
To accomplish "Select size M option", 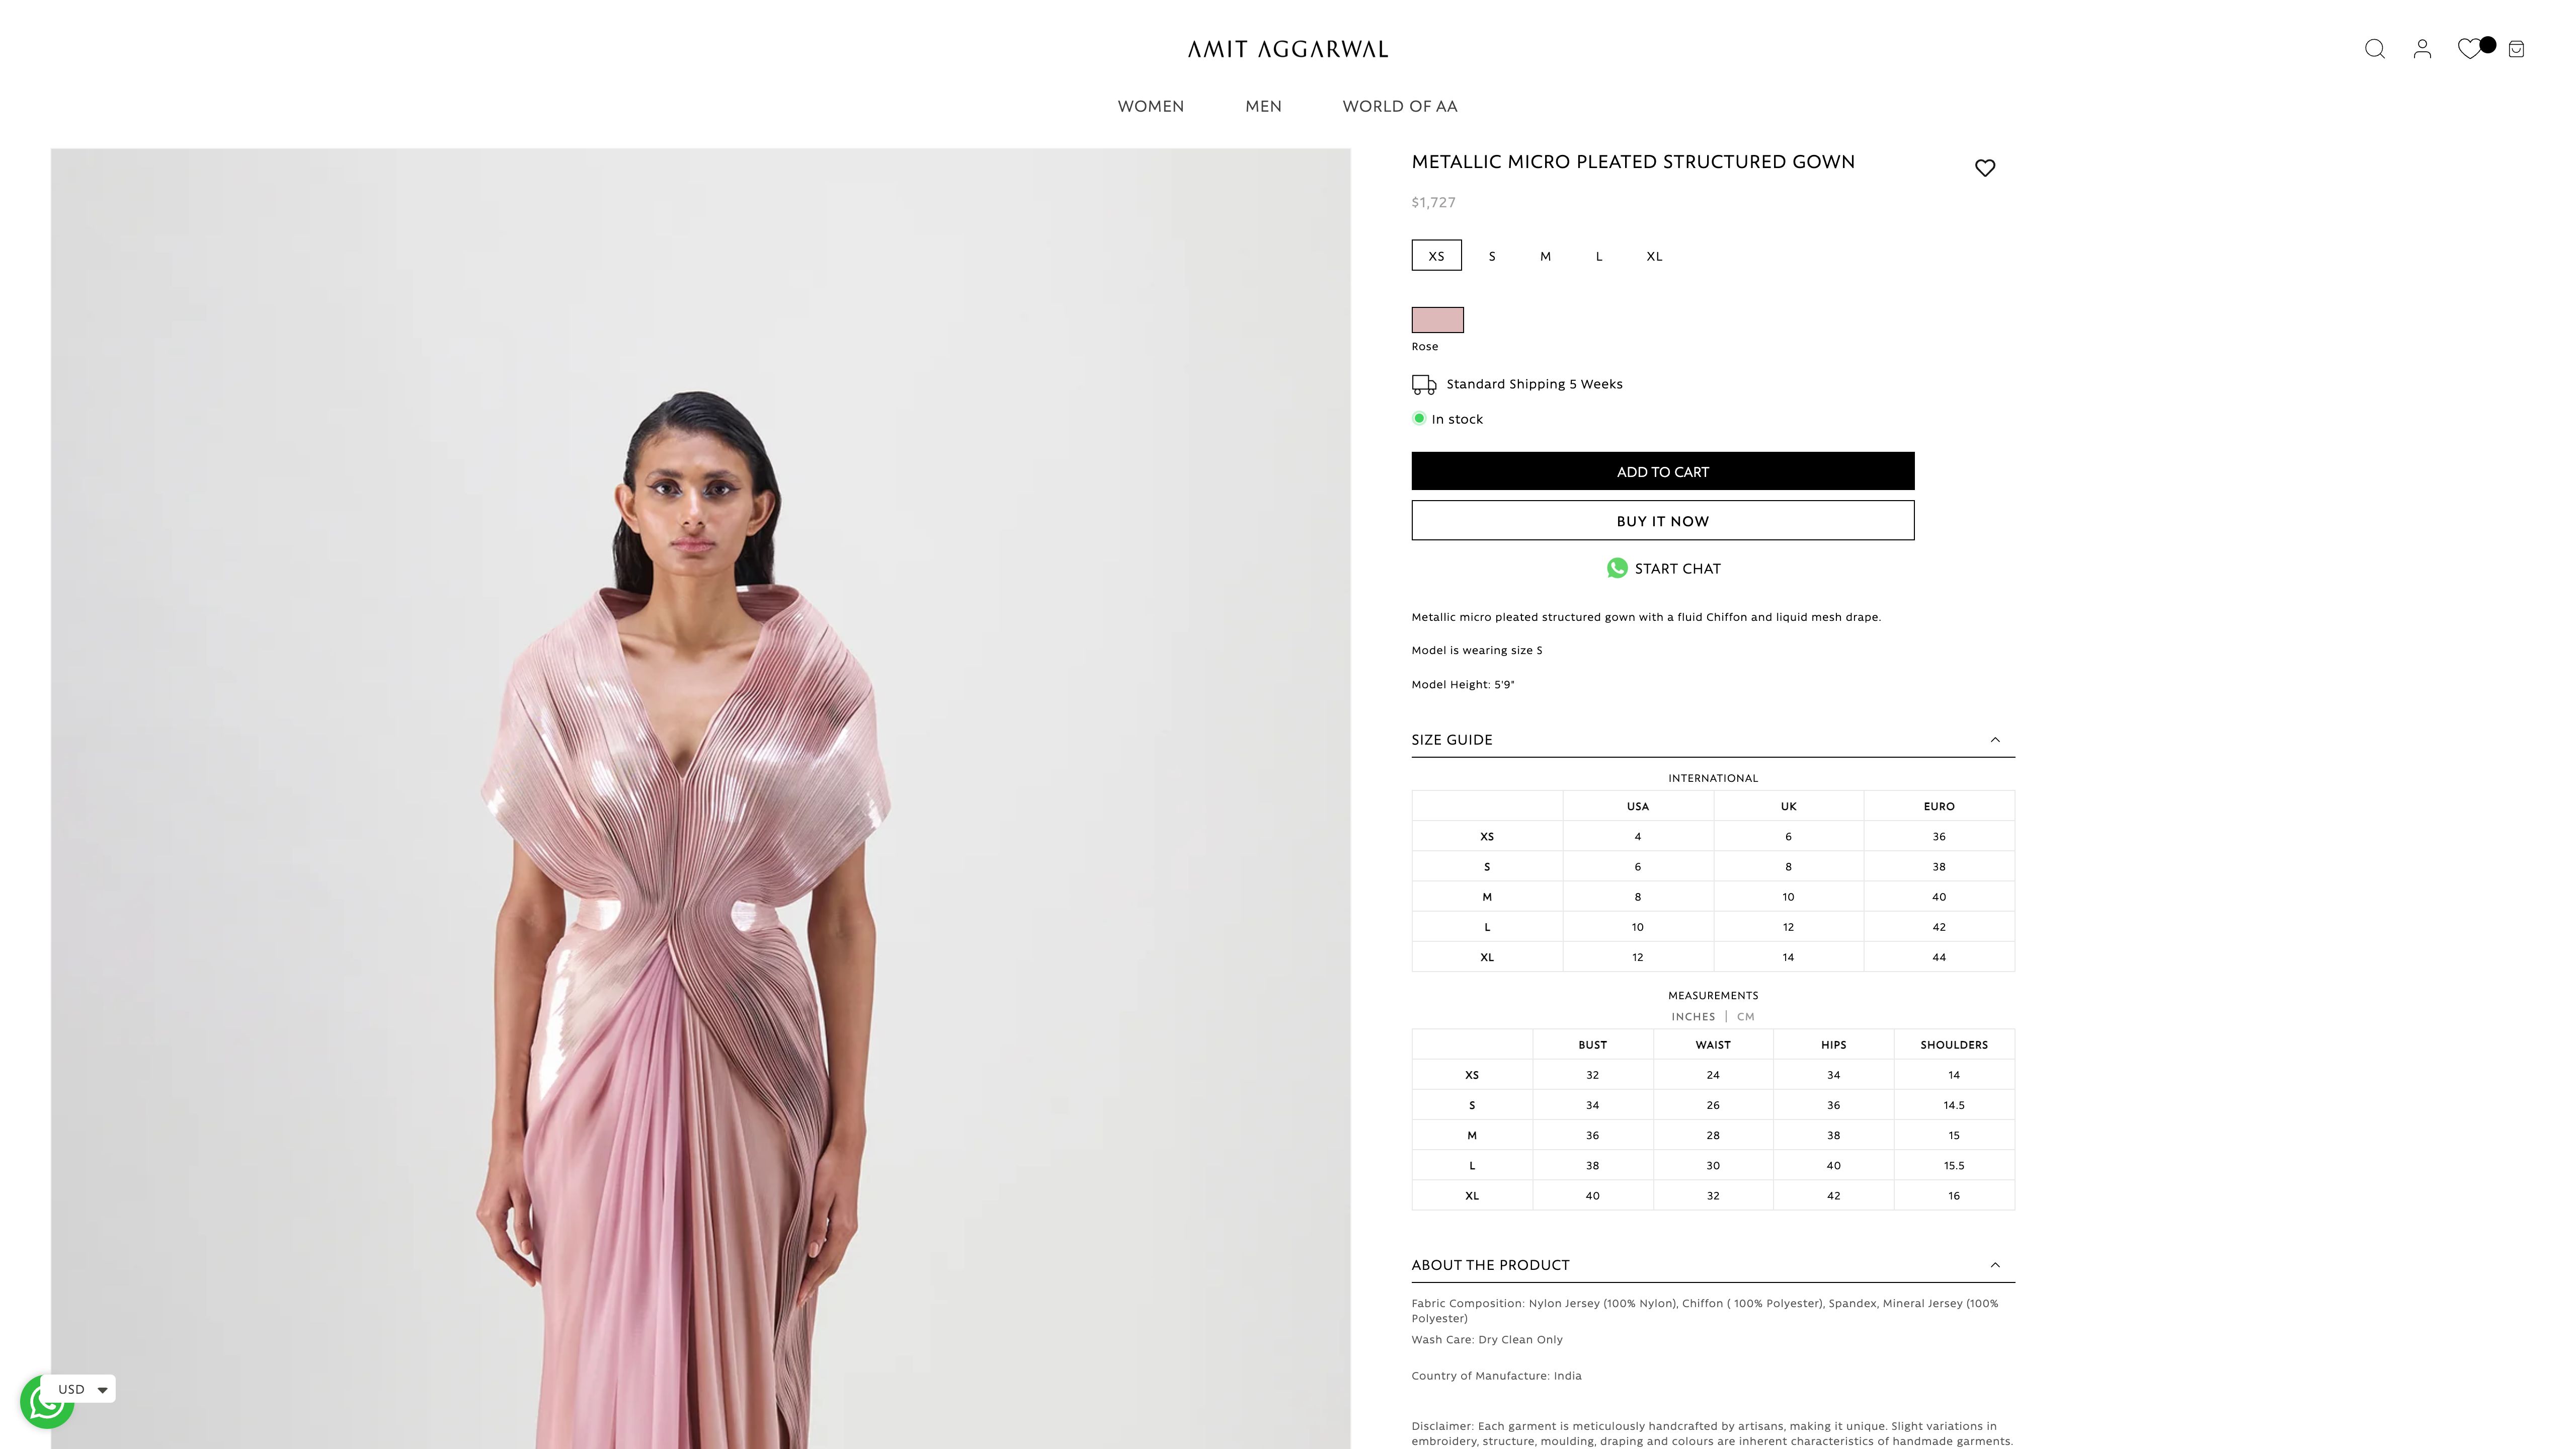I will coord(1544,256).
